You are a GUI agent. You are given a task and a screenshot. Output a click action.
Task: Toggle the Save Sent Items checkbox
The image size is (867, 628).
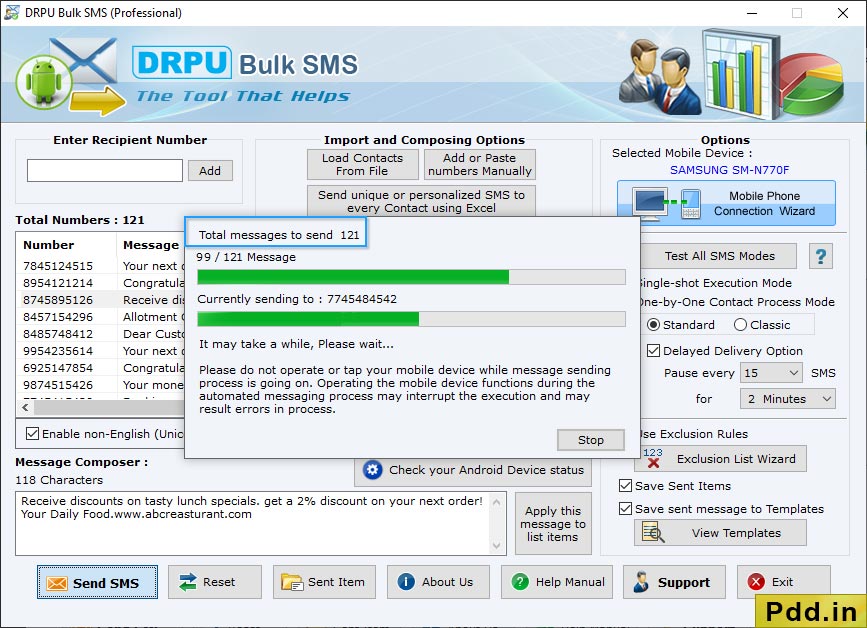[625, 485]
